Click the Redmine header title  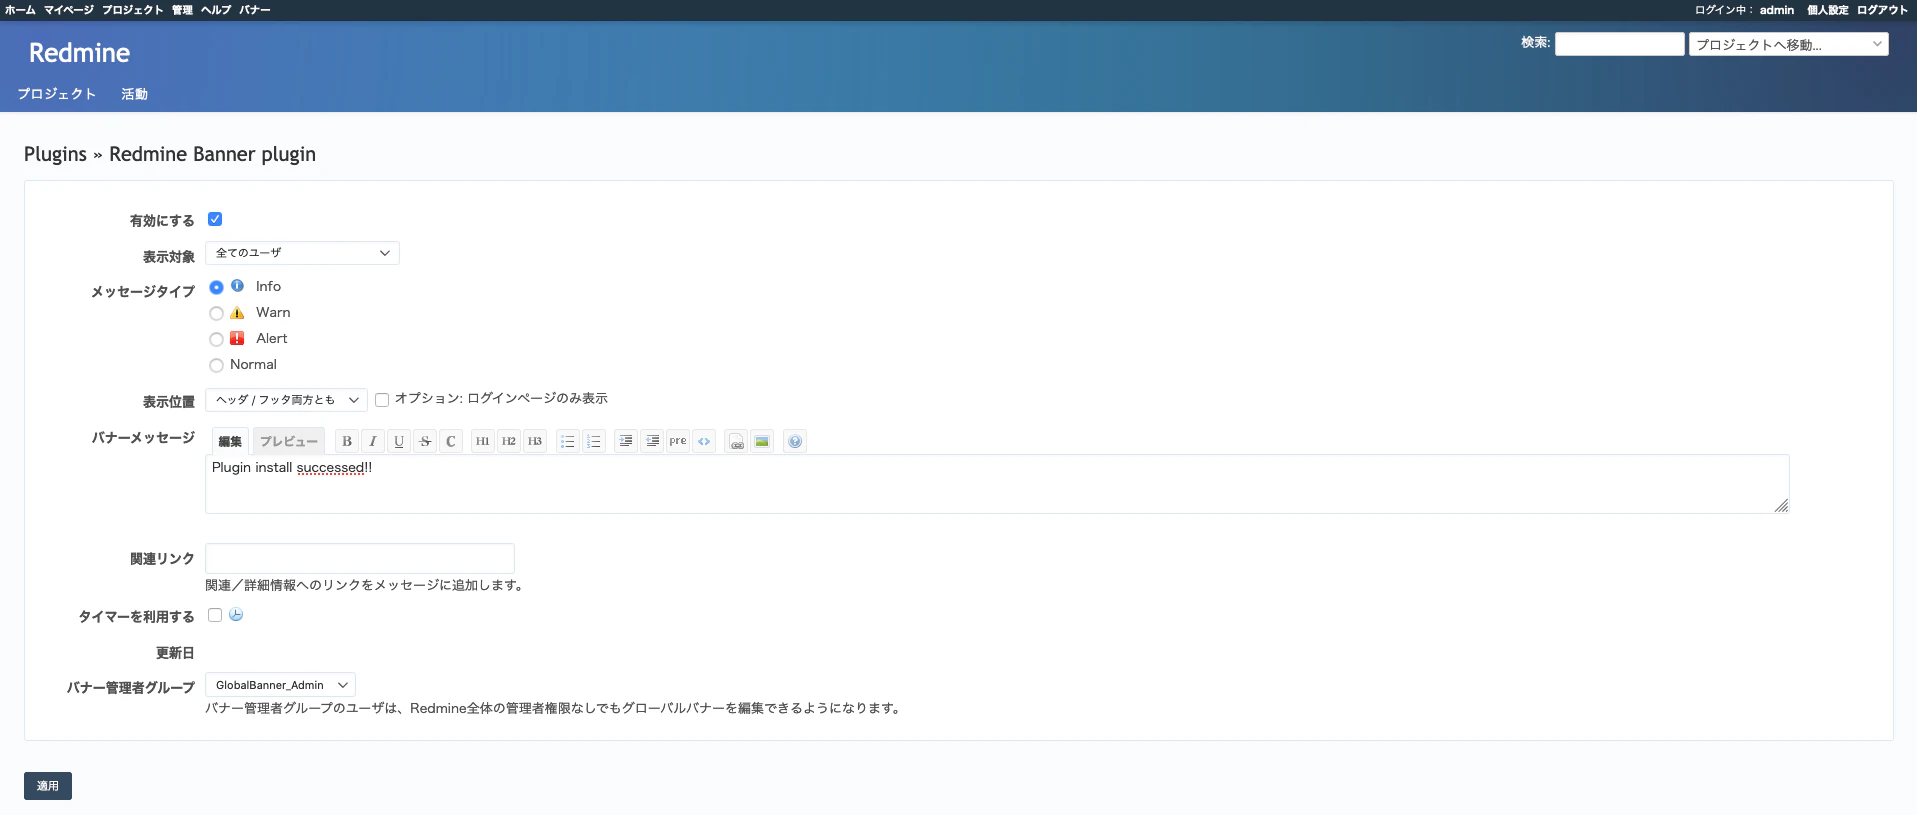pyautogui.click(x=79, y=53)
